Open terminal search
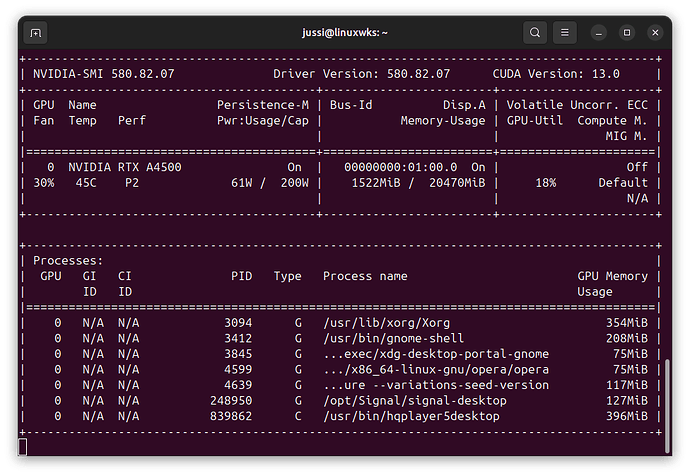 coord(535,33)
